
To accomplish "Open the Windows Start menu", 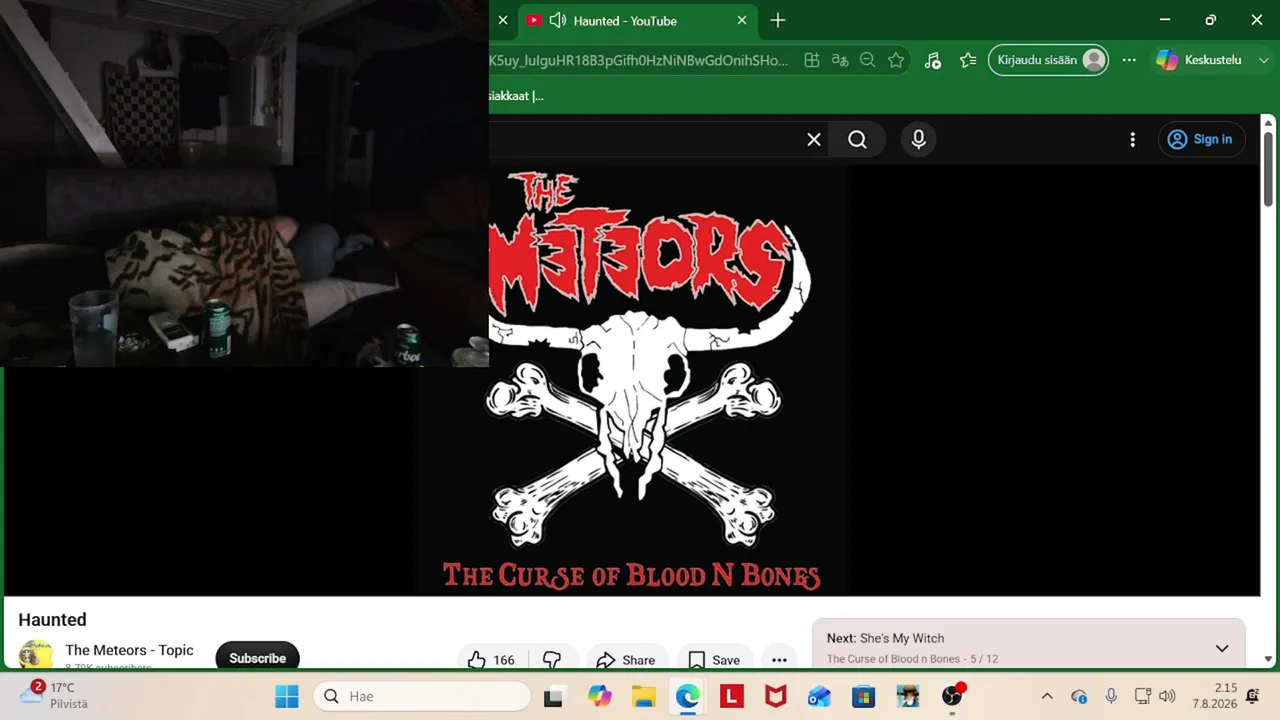I will [287, 696].
